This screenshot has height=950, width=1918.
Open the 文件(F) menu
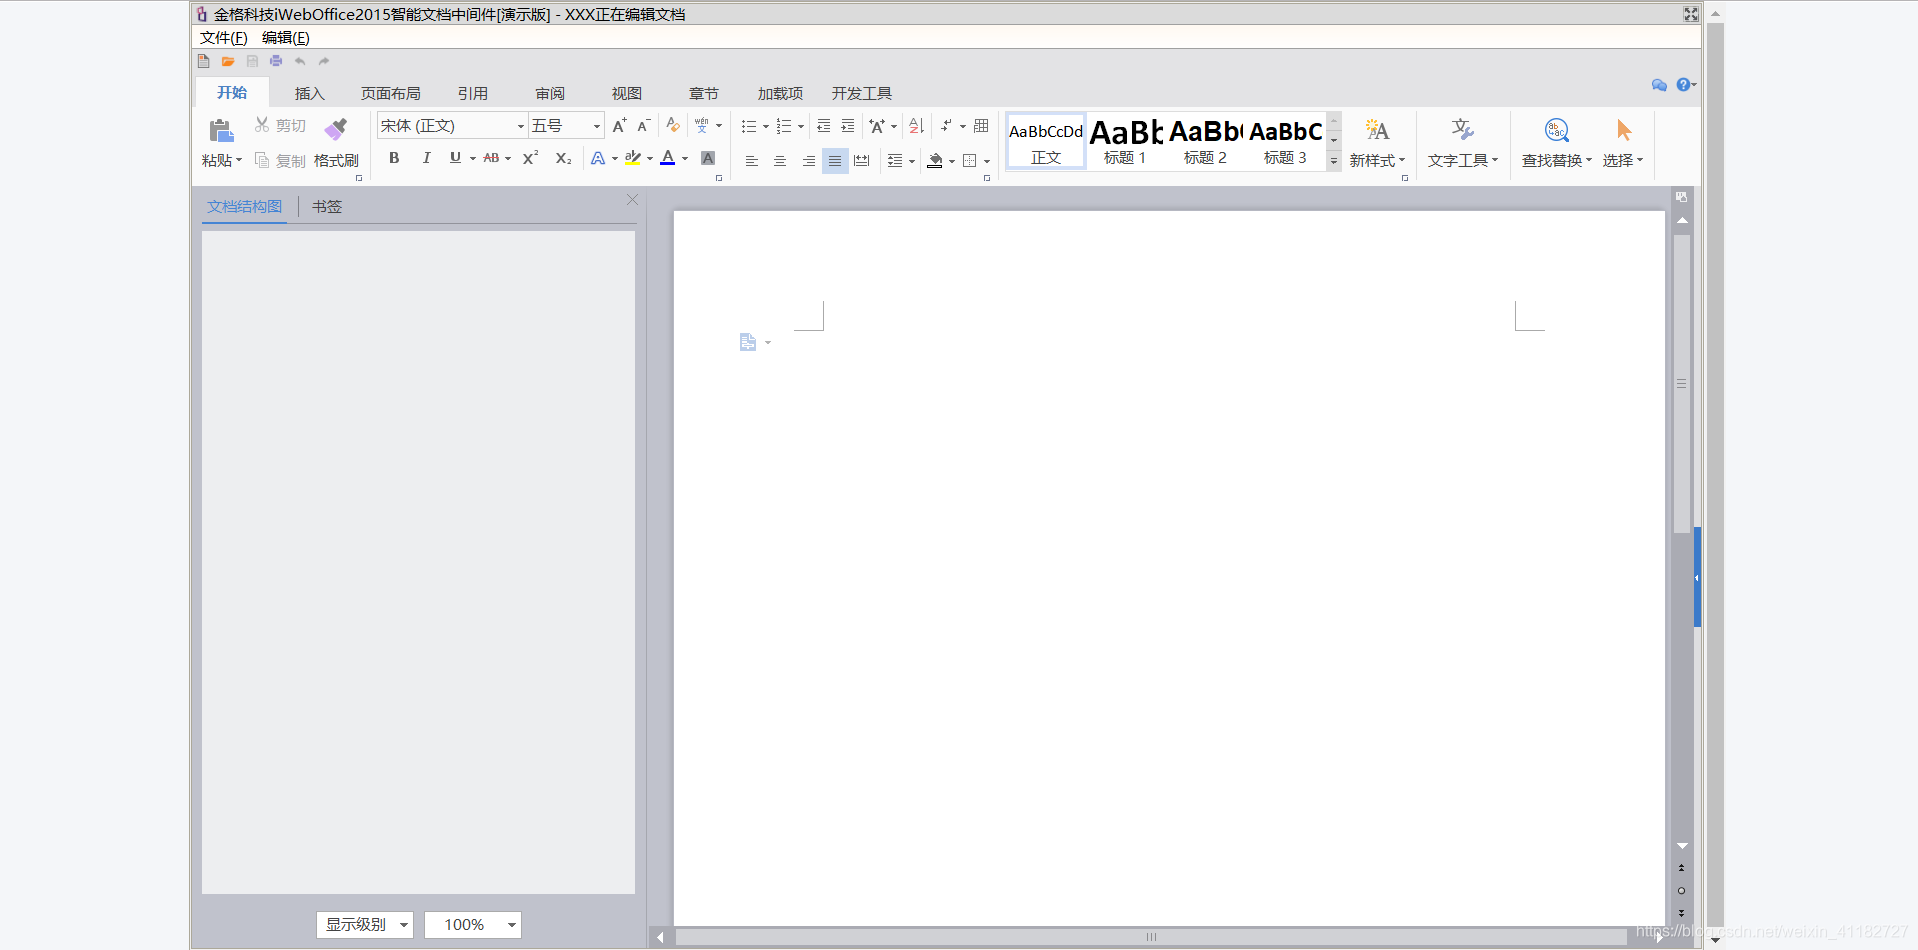click(224, 38)
